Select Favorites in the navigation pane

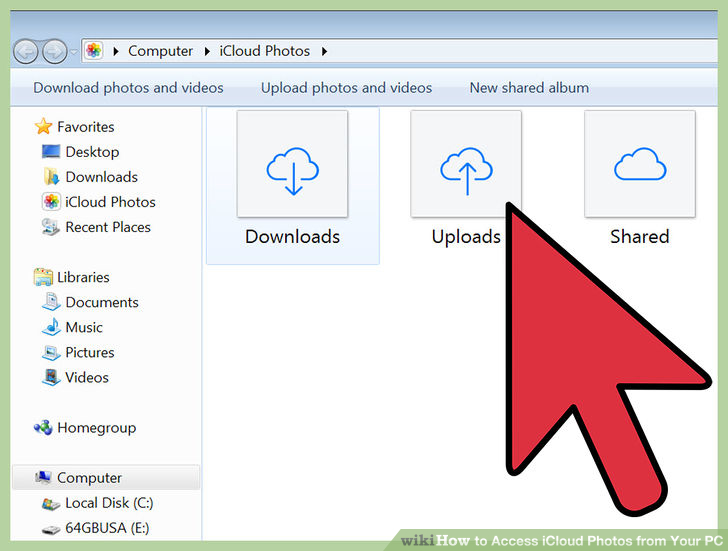[x=86, y=127]
